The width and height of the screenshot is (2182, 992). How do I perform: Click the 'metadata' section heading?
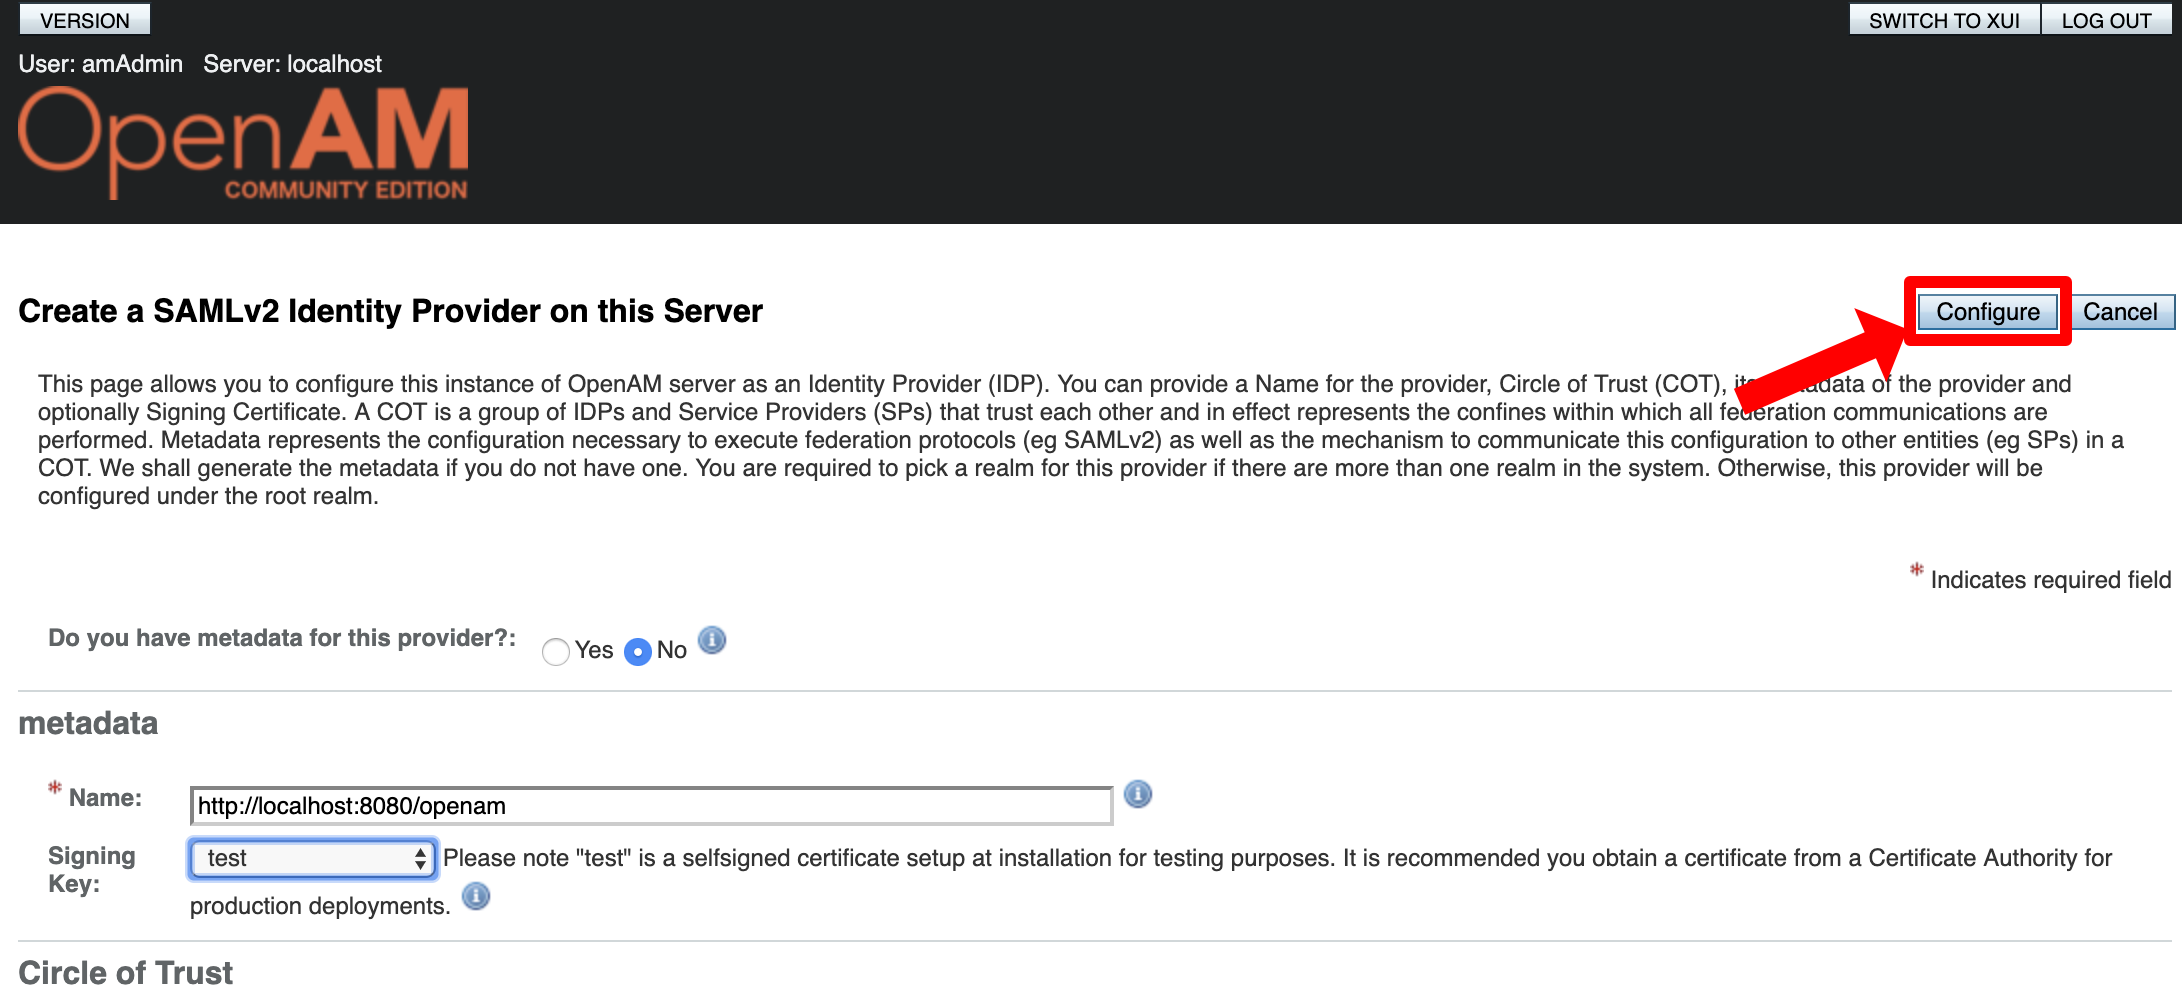[88, 723]
